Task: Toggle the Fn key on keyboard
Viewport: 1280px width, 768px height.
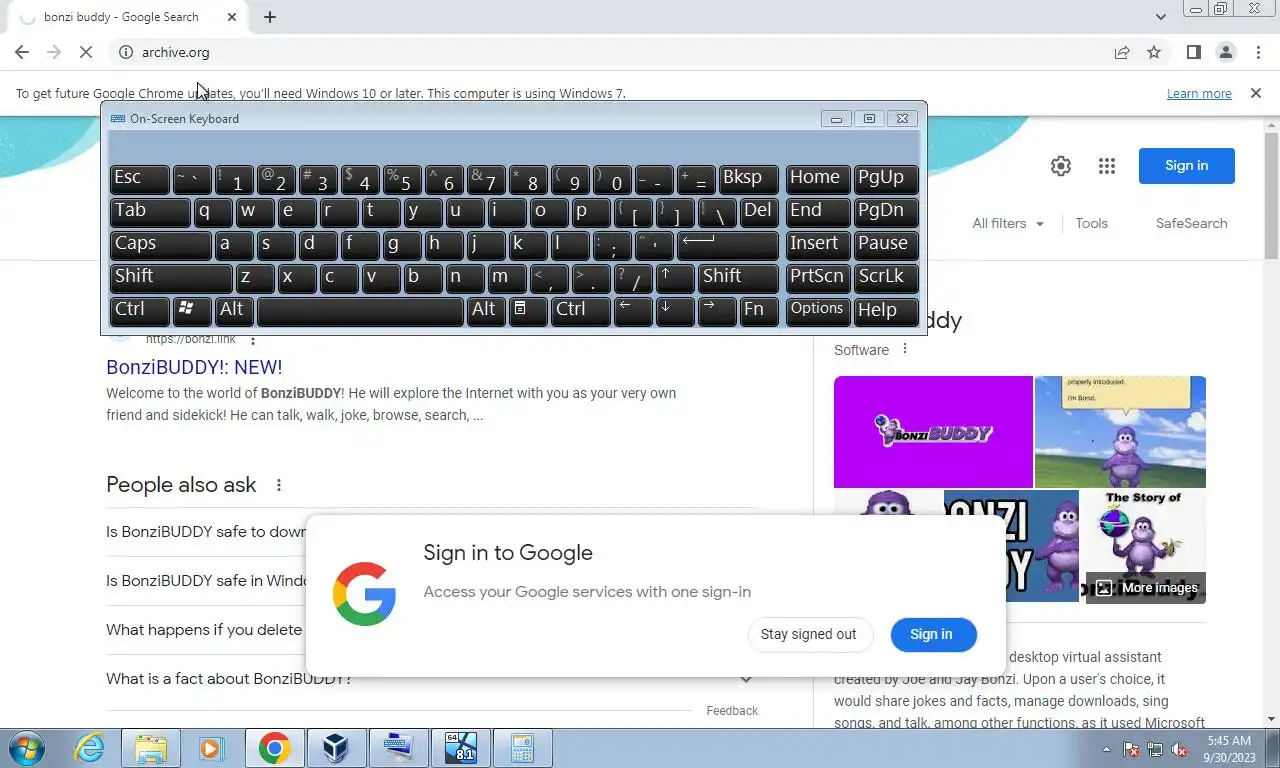Action: pyautogui.click(x=759, y=311)
